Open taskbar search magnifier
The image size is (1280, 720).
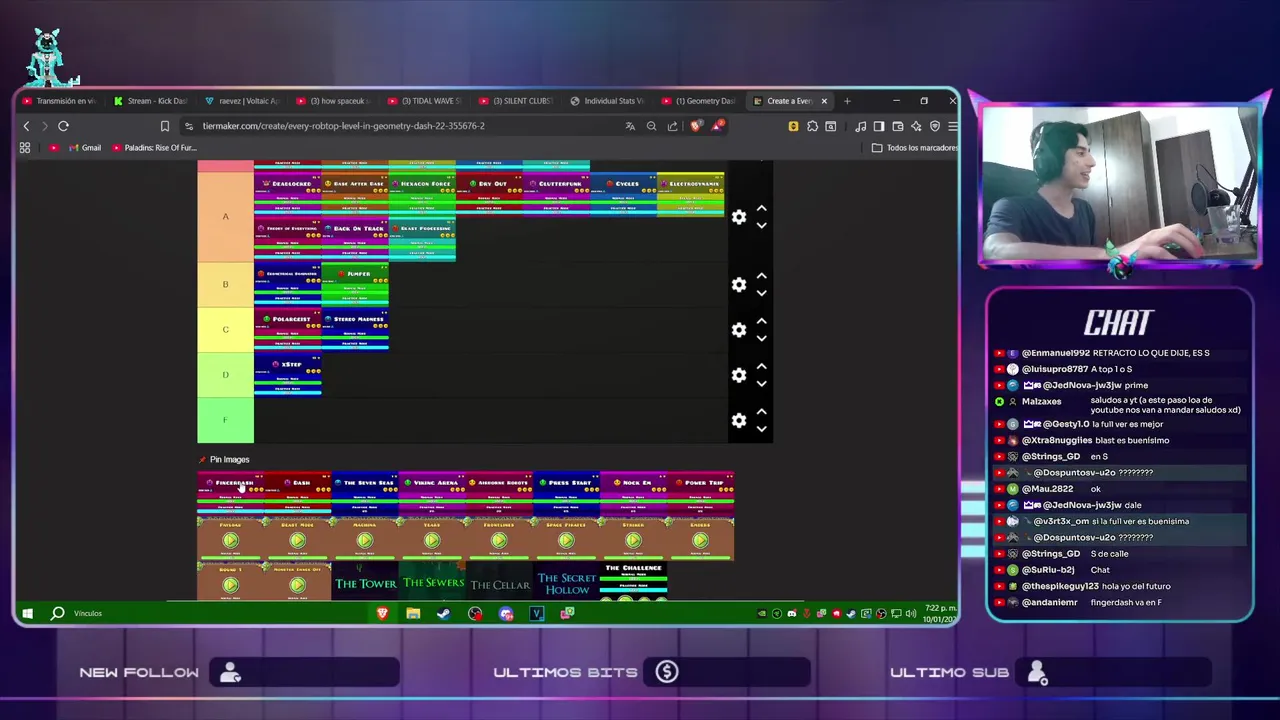(58, 613)
